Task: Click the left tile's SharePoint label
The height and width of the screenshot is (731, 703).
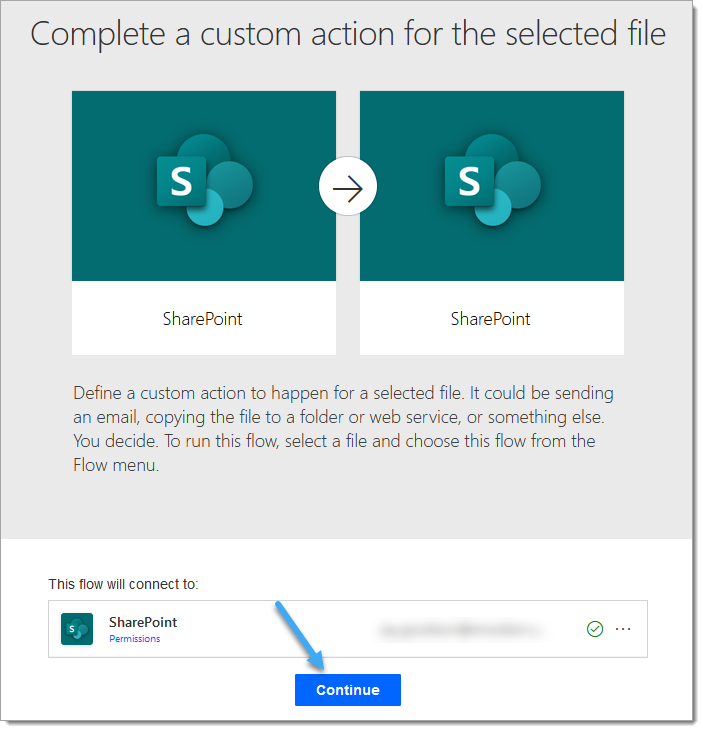Action: click(203, 321)
